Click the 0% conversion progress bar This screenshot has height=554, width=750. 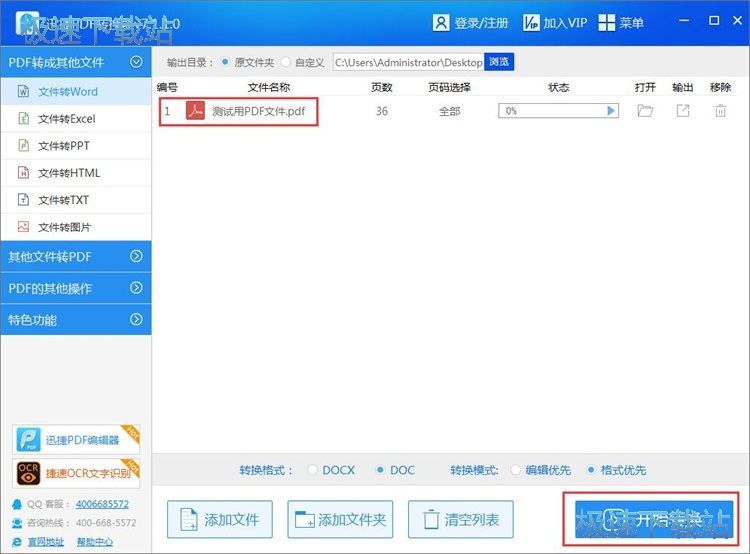pyautogui.click(x=558, y=111)
